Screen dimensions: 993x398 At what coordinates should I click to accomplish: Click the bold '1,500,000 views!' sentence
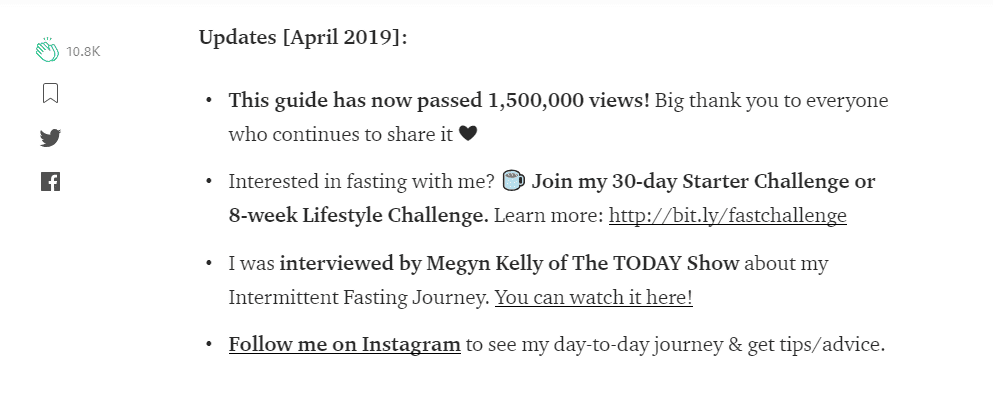tap(439, 100)
